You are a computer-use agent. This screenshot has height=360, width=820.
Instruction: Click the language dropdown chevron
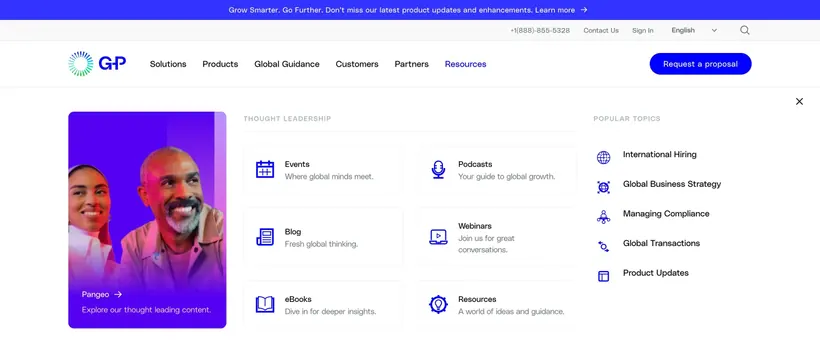(x=714, y=30)
